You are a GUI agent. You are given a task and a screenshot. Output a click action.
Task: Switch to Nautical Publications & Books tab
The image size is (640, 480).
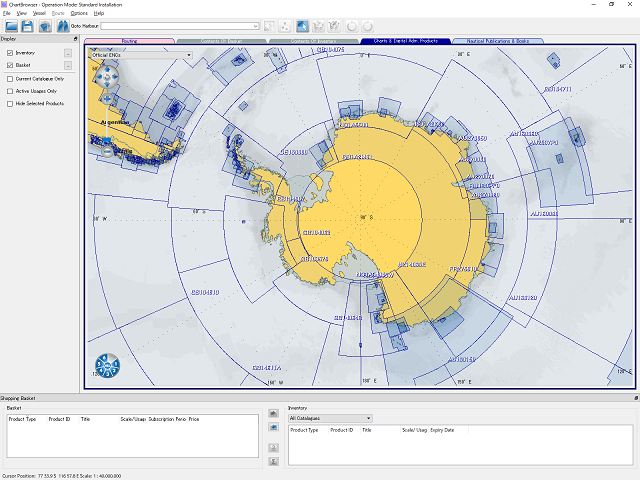[498, 41]
